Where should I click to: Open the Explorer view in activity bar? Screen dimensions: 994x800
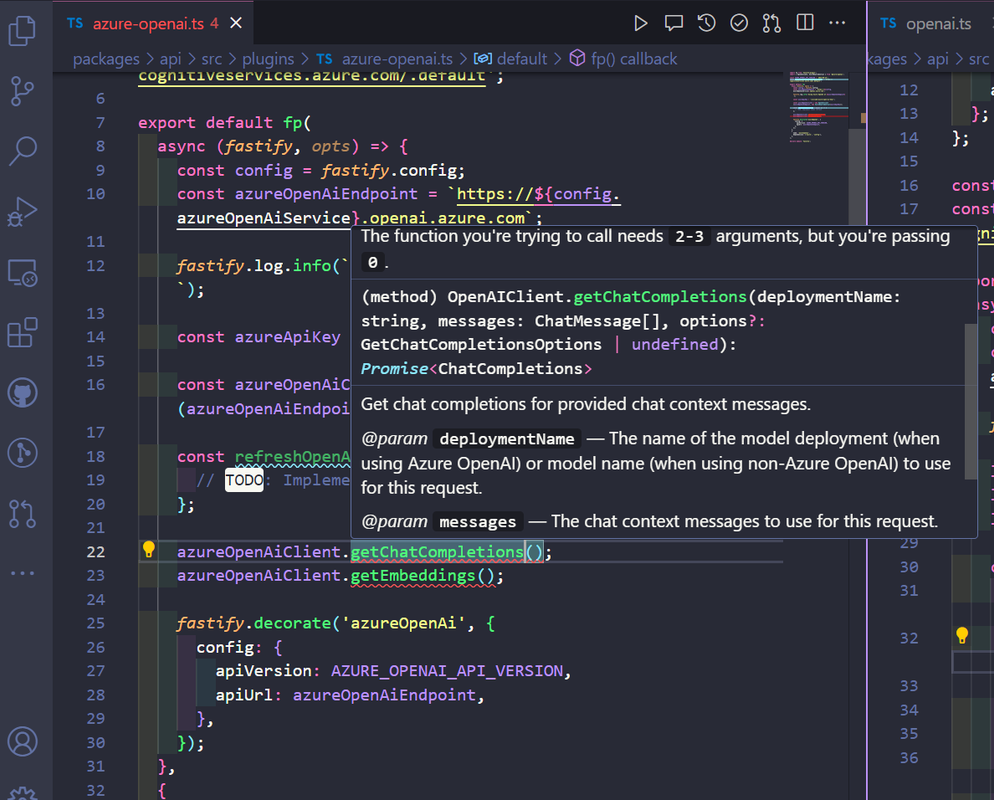(x=22, y=32)
